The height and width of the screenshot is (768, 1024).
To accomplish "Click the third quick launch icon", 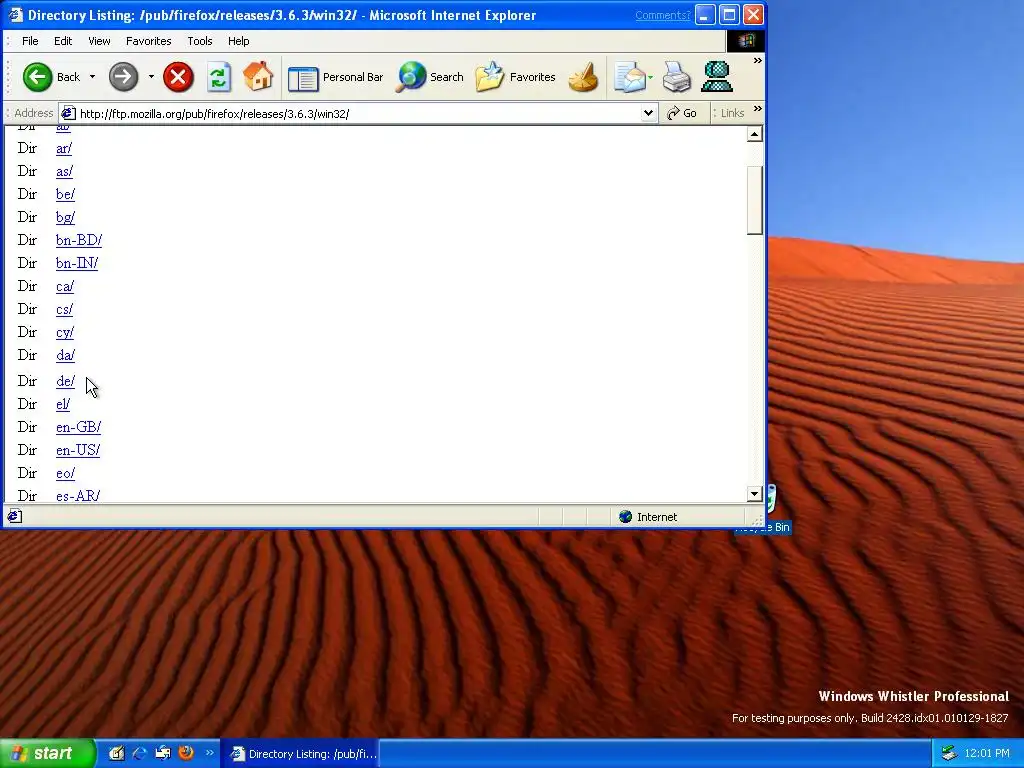I will point(163,753).
